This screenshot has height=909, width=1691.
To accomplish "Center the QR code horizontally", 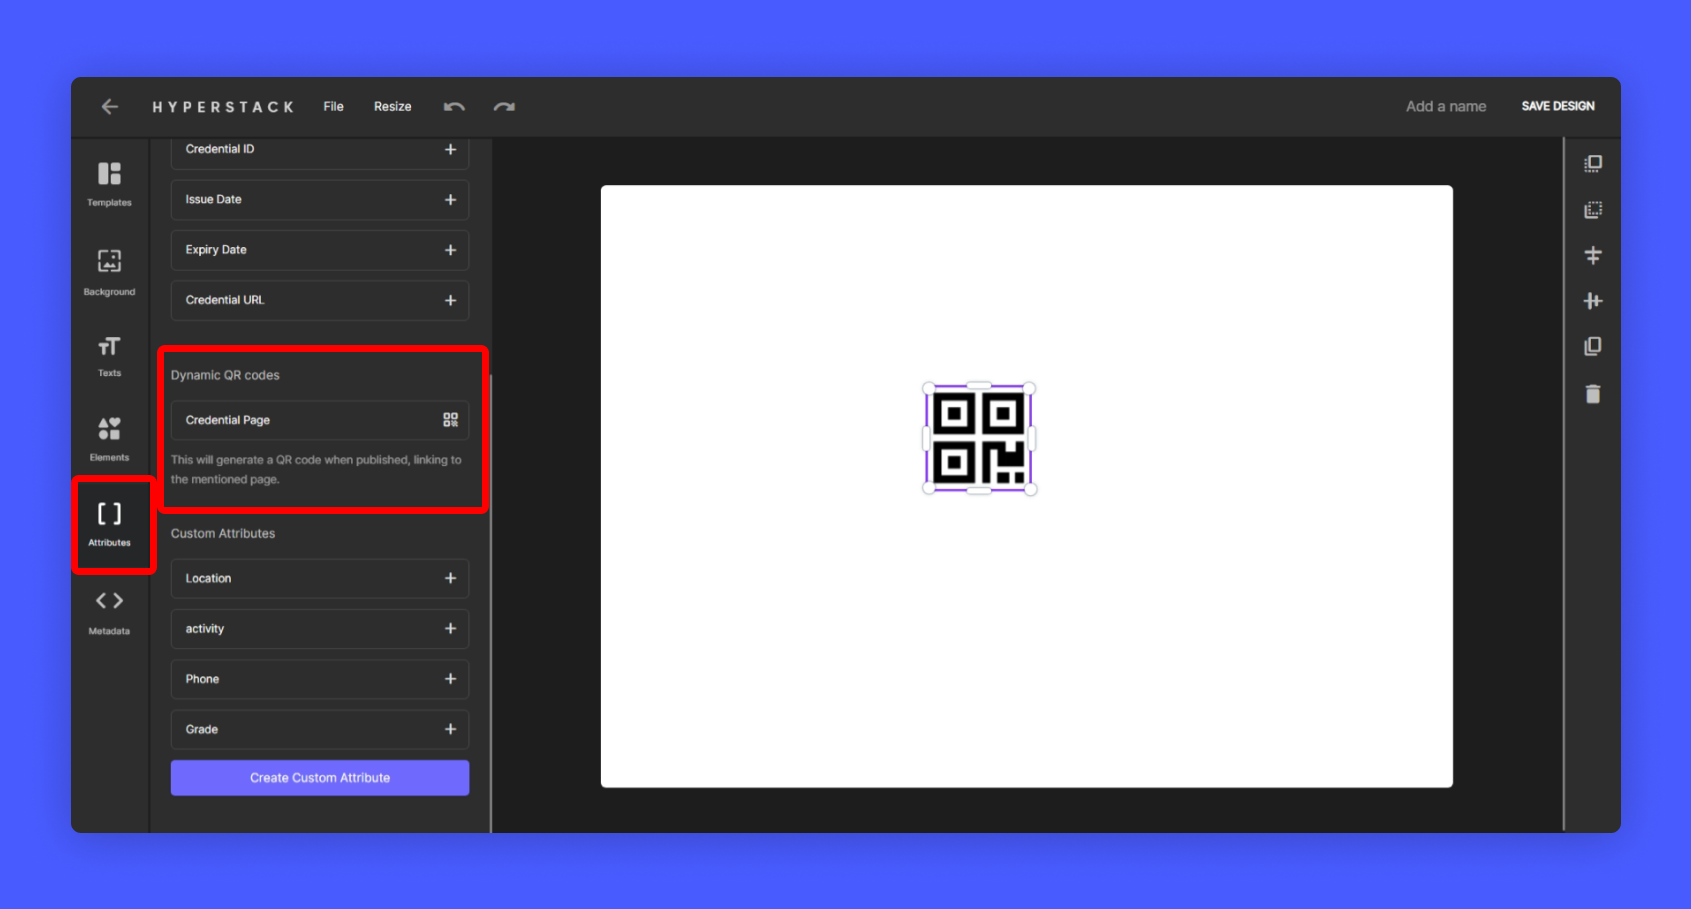I will tap(1593, 301).
